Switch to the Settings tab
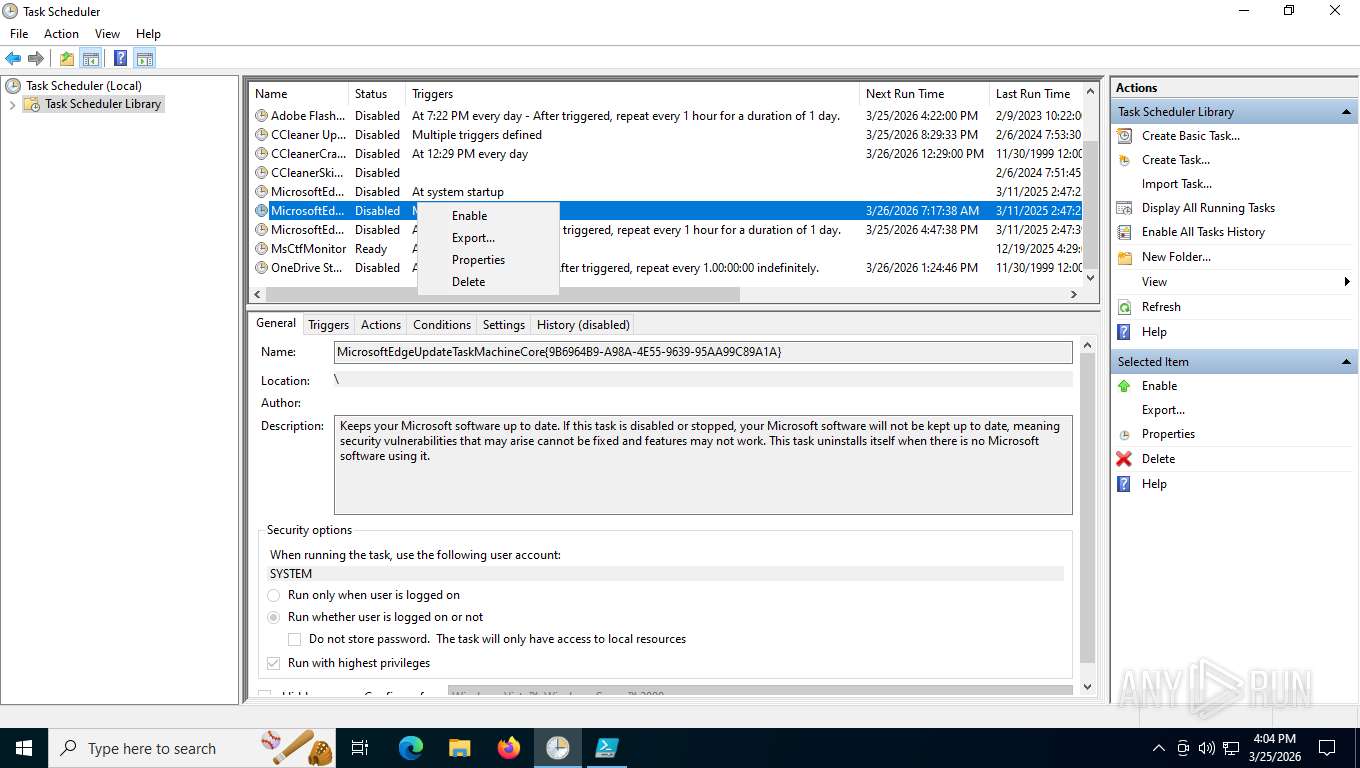Viewport: 1360px width, 768px height. [x=504, y=325]
